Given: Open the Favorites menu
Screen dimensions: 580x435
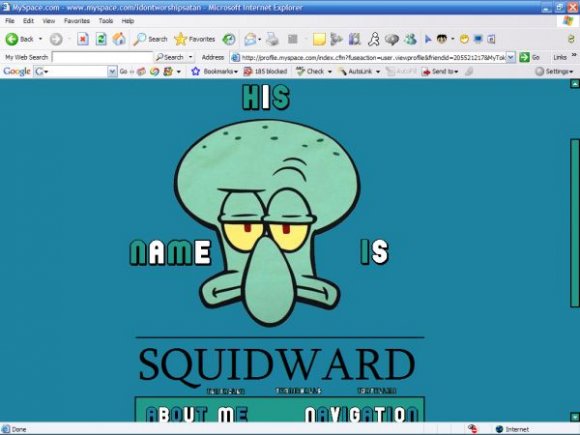Looking at the screenshot, I should [x=77, y=21].
